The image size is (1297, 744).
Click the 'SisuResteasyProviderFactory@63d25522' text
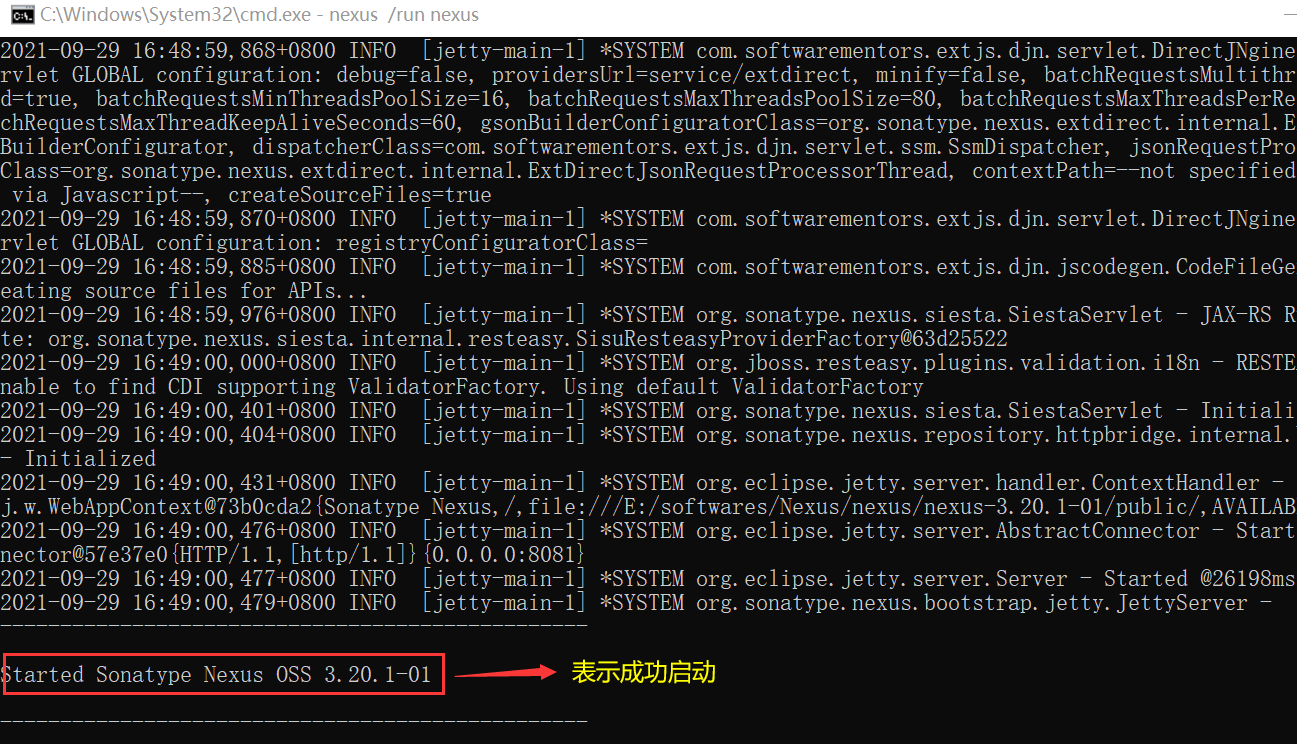[792, 339]
